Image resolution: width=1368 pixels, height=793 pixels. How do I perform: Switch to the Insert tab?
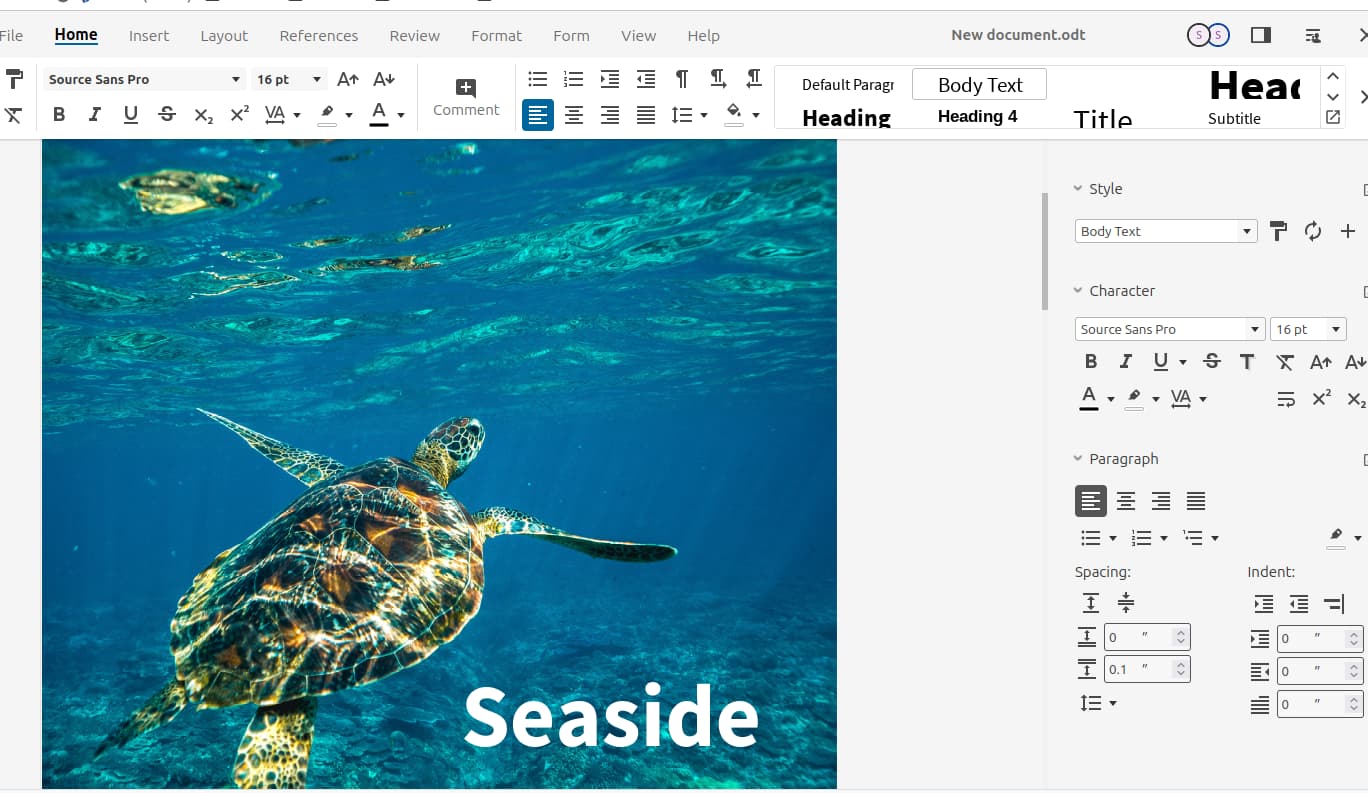point(149,35)
